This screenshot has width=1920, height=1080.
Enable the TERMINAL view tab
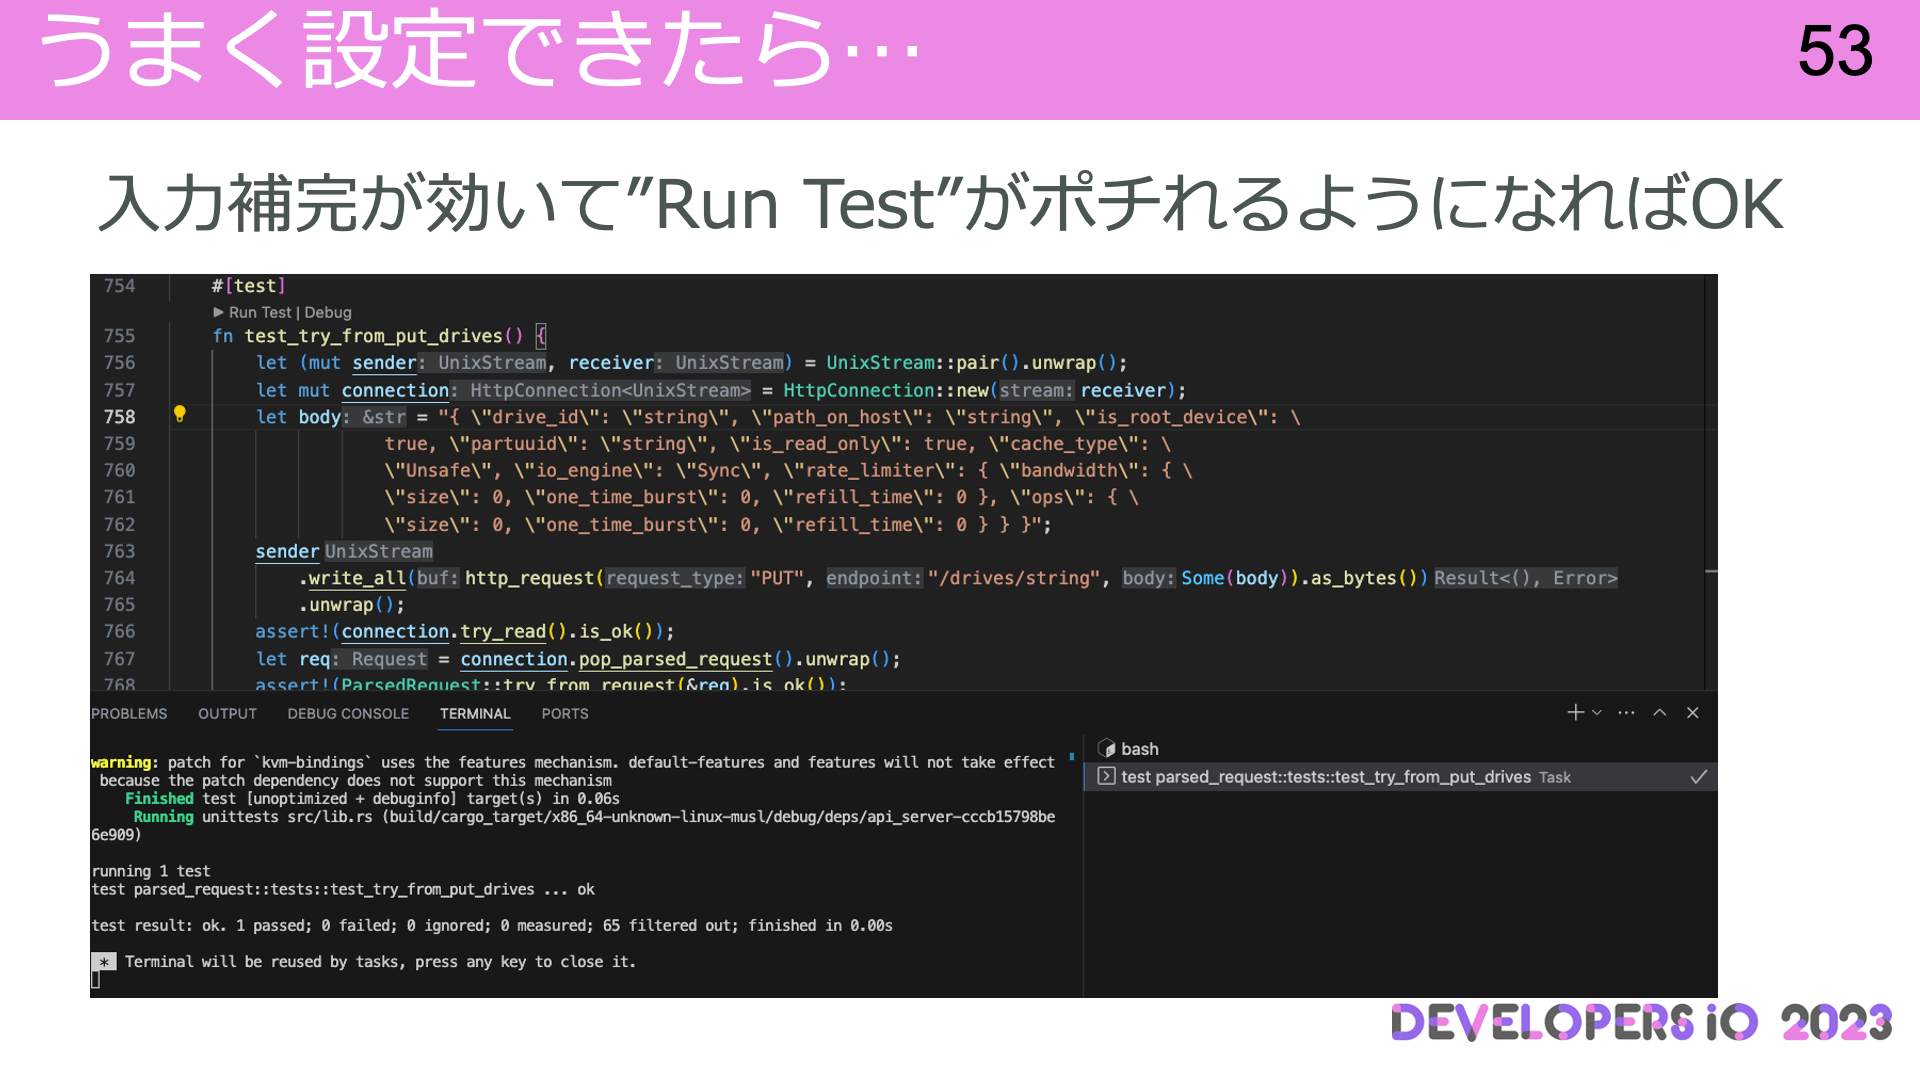[x=474, y=713]
